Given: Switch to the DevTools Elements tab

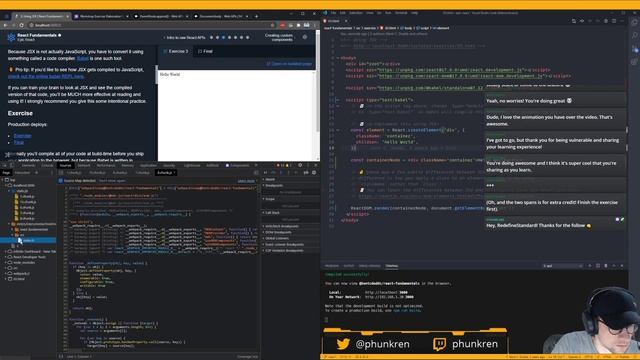Looking at the screenshot, I should [x=28, y=165].
